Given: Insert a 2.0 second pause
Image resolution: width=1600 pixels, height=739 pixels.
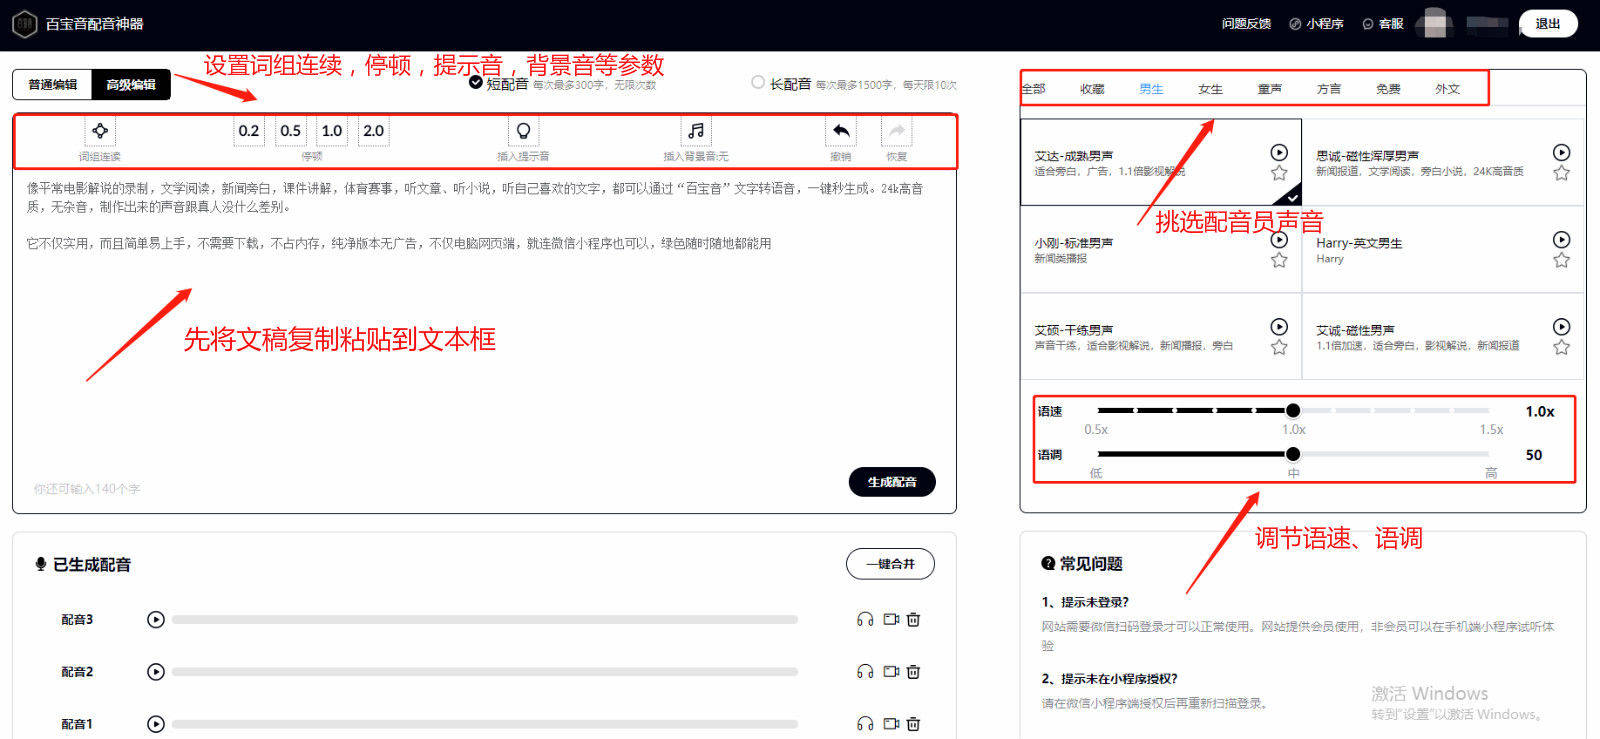Looking at the screenshot, I should coord(374,131).
